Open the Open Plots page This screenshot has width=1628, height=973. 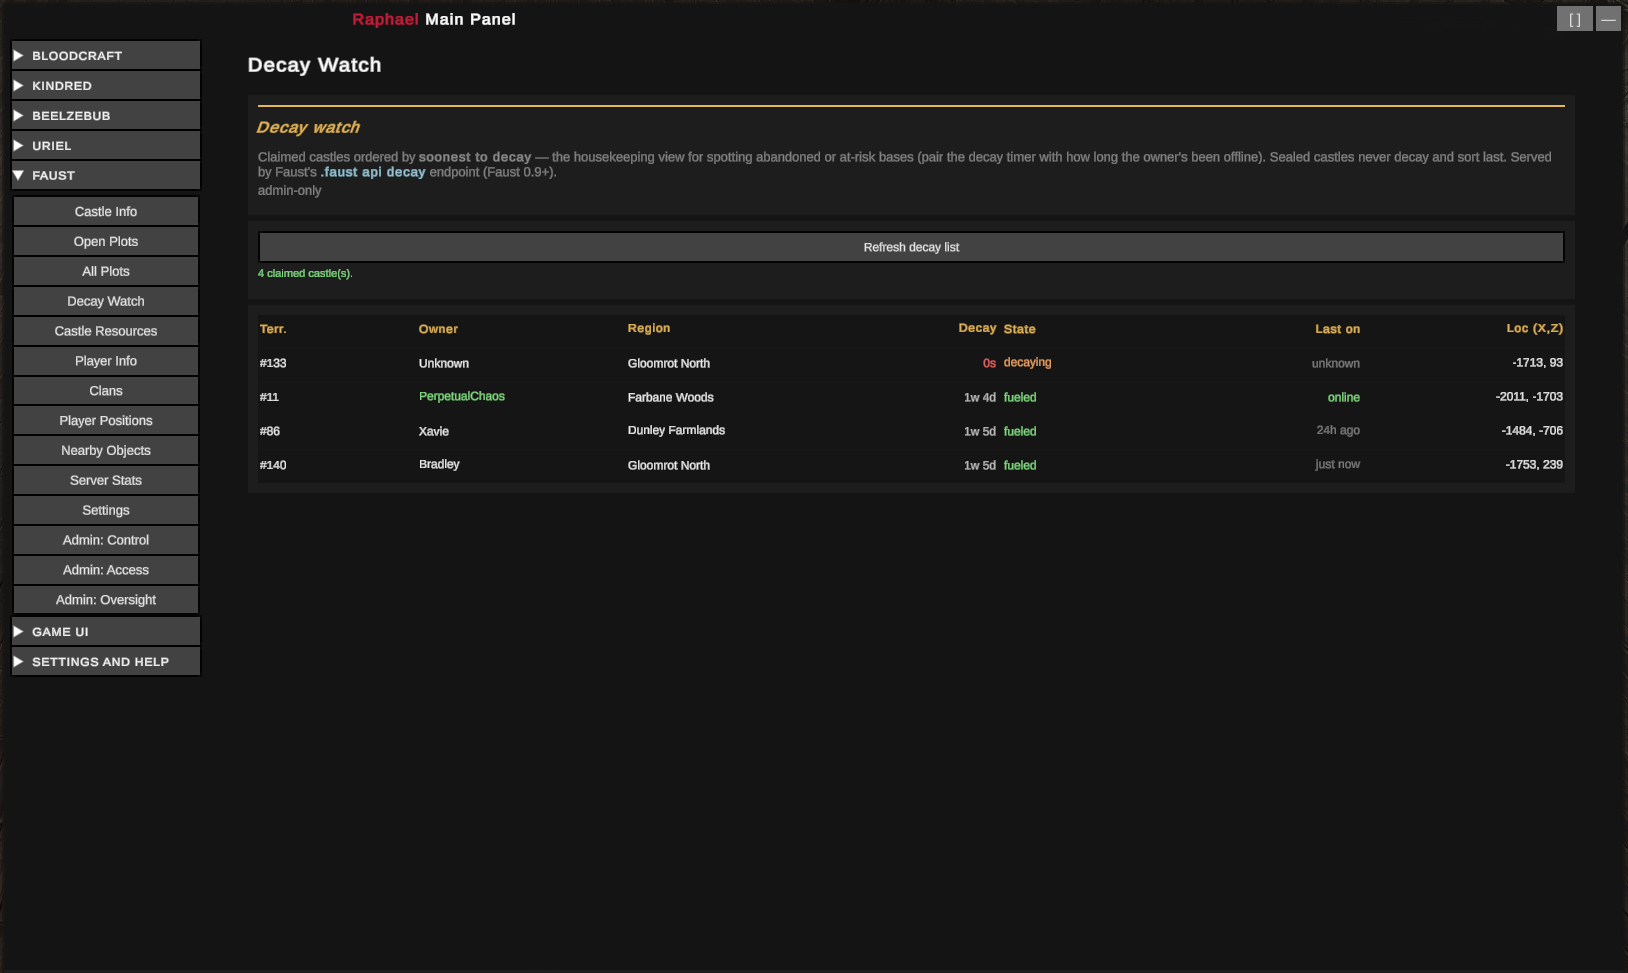click(106, 241)
